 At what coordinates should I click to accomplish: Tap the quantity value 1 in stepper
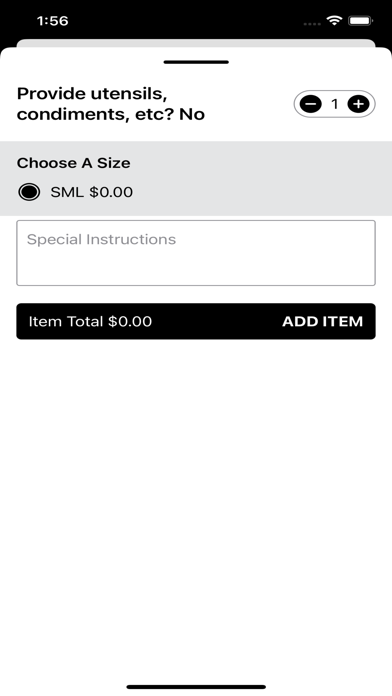335,104
